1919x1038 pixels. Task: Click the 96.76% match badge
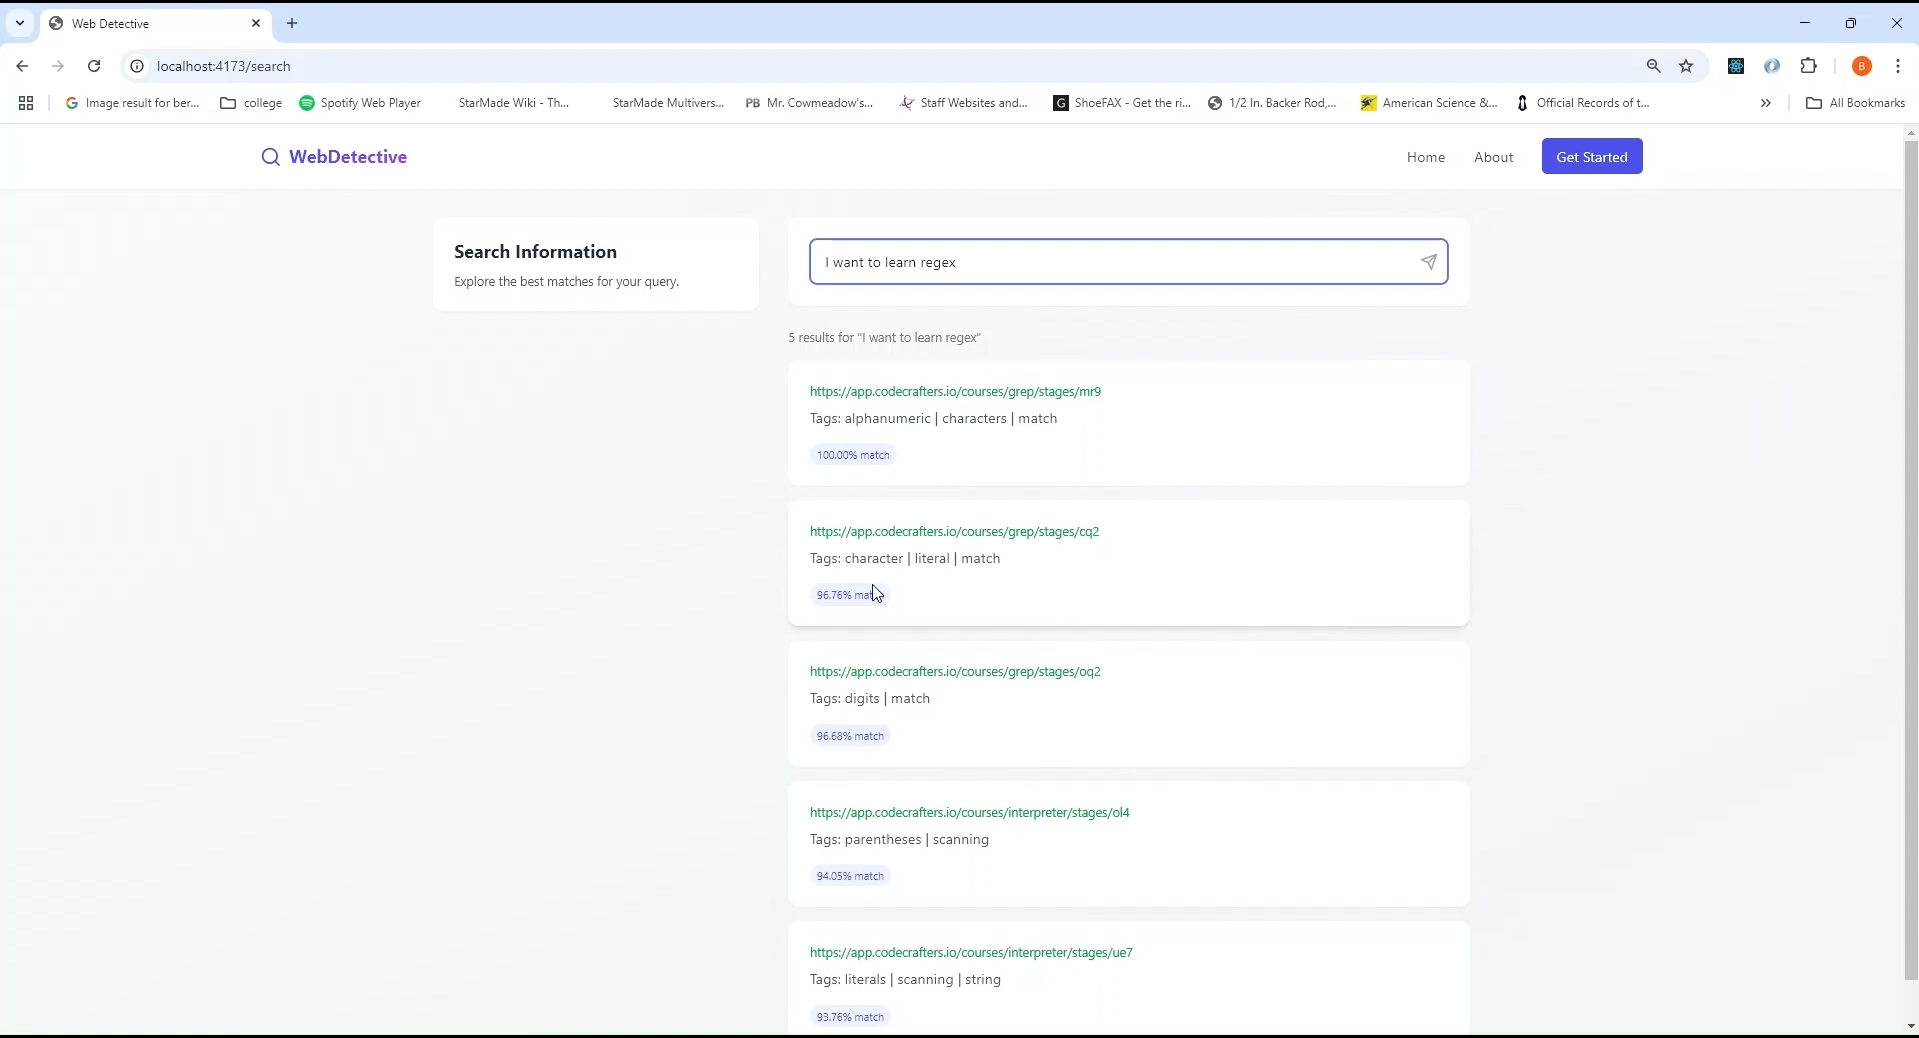850,595
